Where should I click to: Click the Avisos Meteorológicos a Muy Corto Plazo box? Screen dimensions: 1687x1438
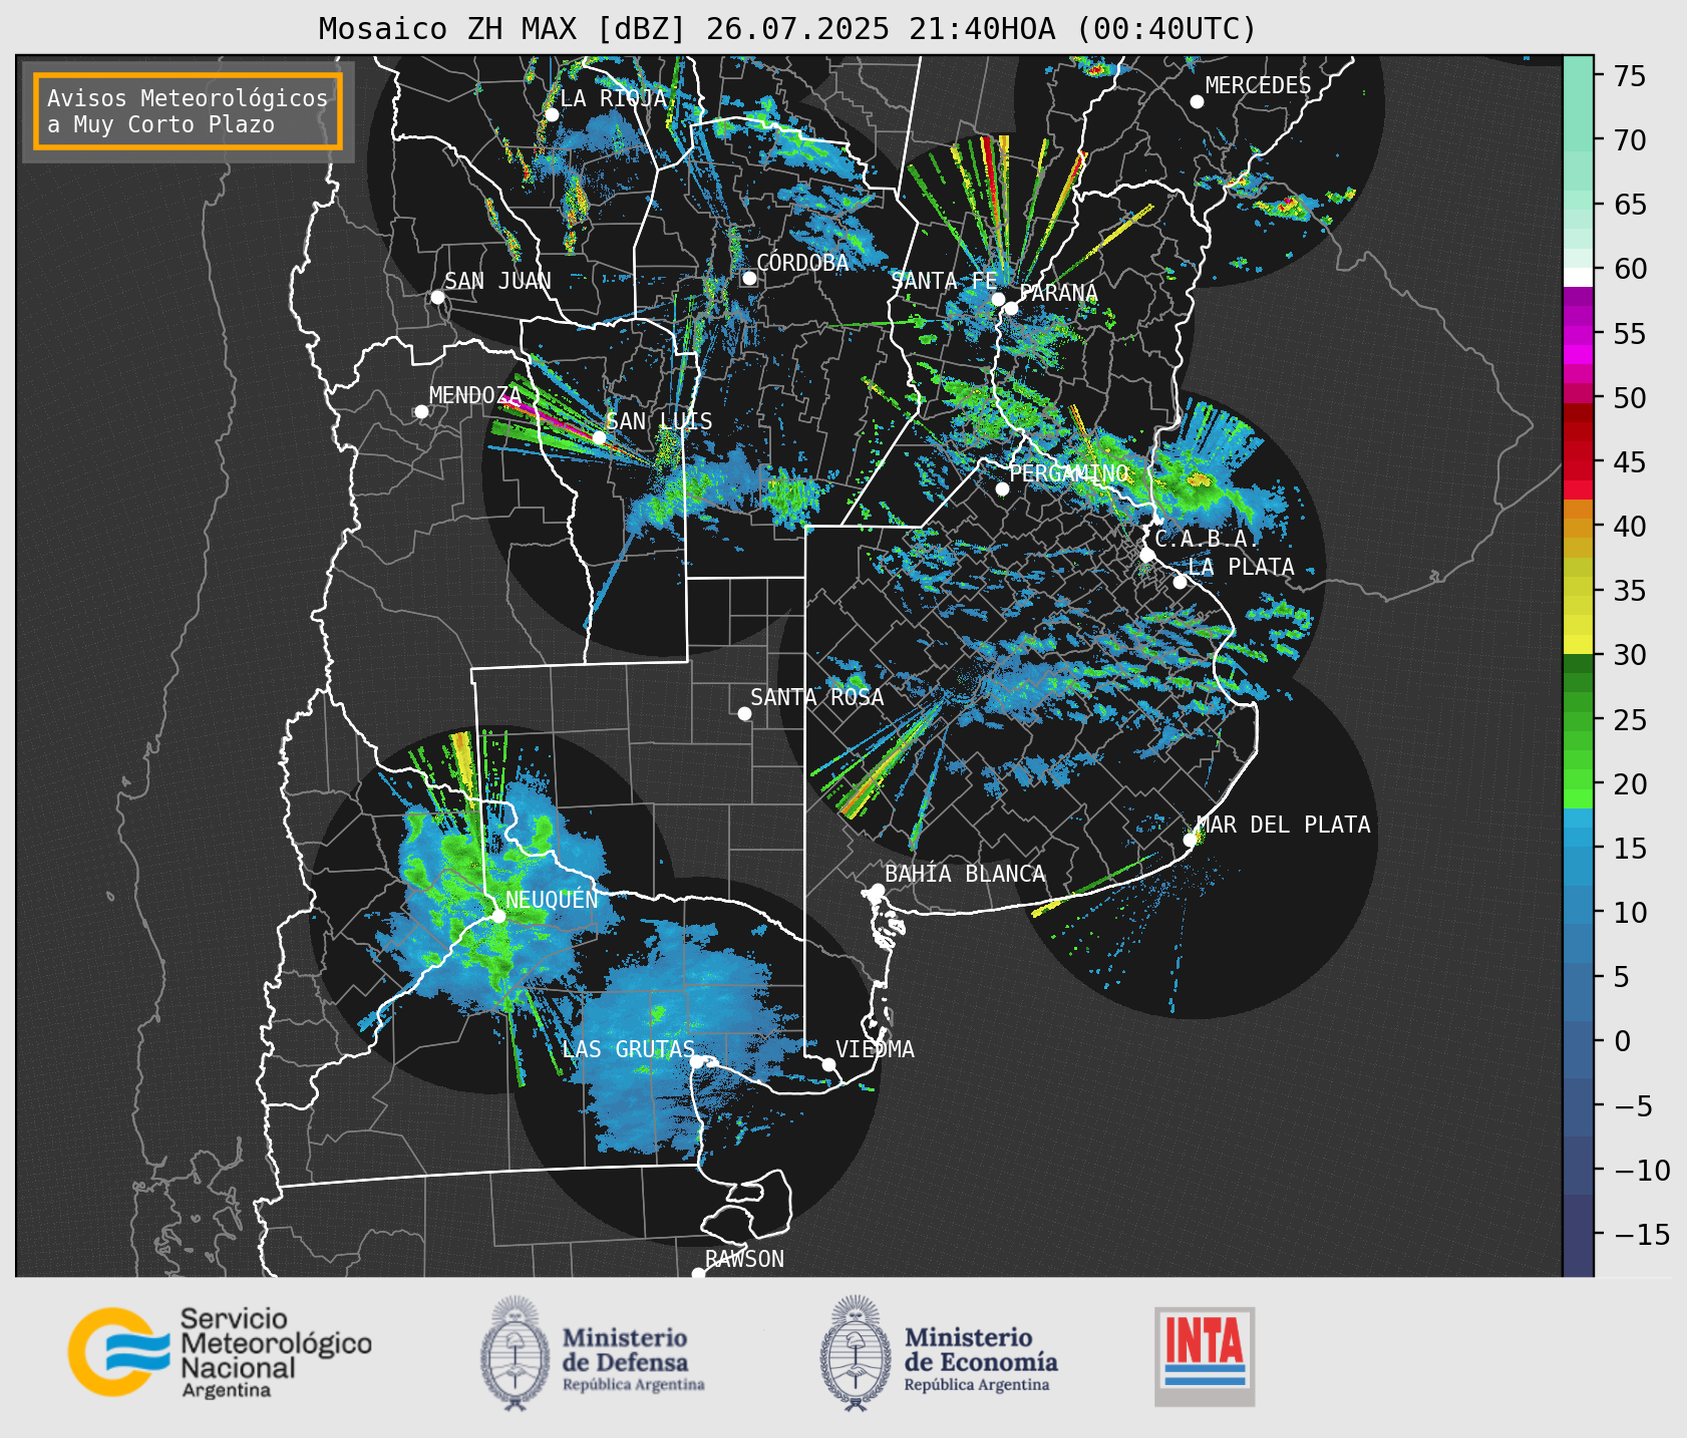[188, 111]
